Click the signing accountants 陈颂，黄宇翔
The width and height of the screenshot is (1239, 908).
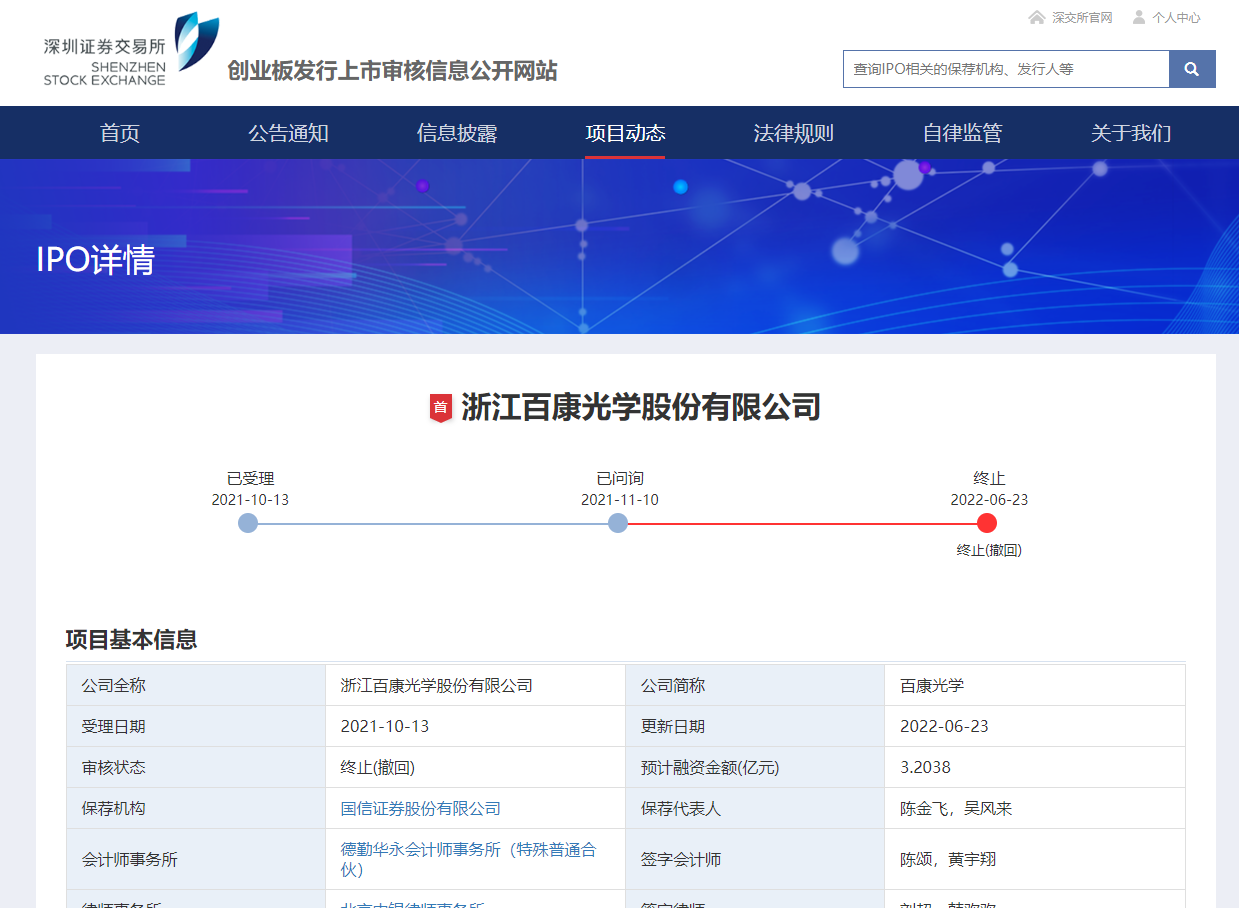click(x=948, y=860)
